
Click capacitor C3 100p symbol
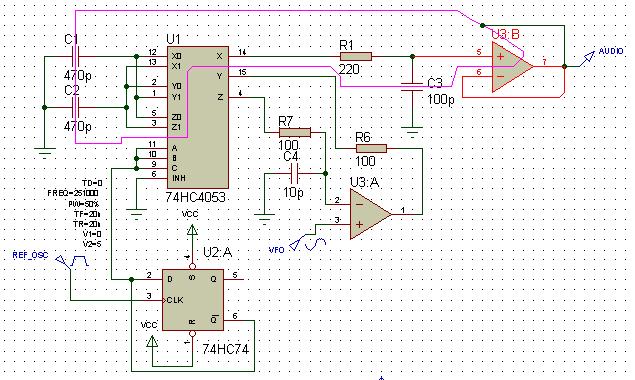tap(412, 88)
